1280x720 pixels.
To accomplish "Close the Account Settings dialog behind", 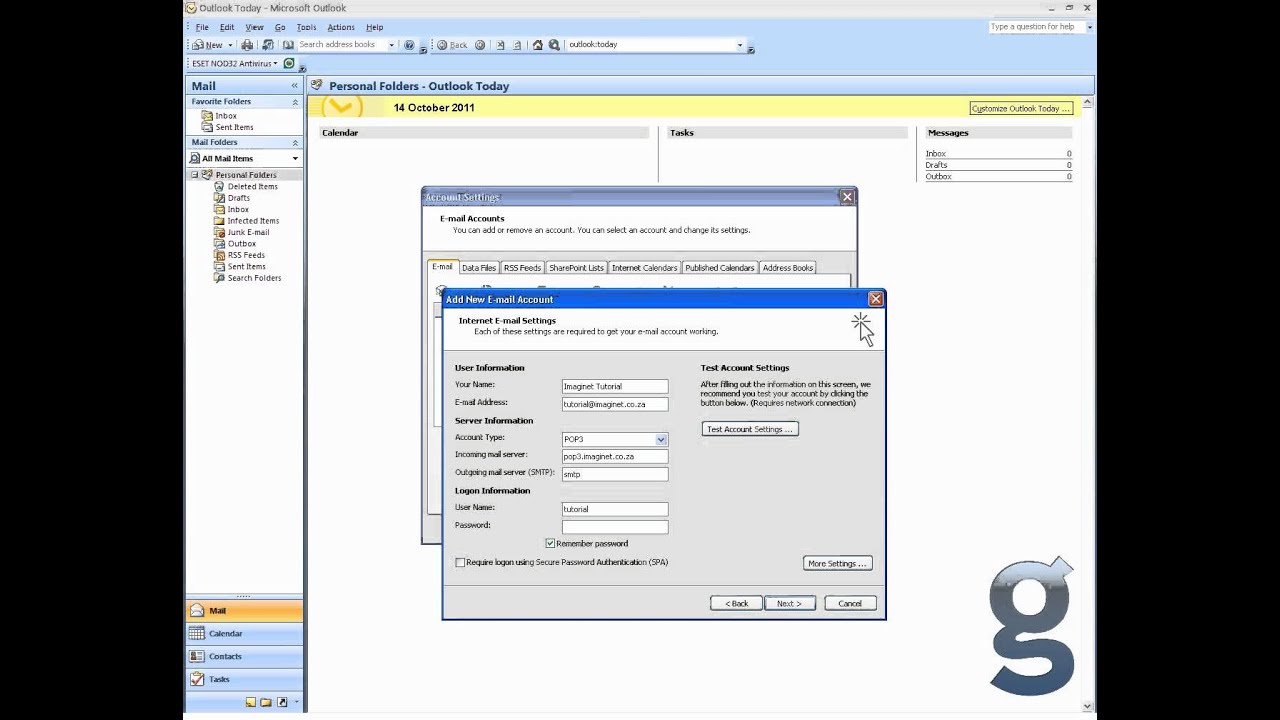I will pyautogui.click(x=847, y=197).
